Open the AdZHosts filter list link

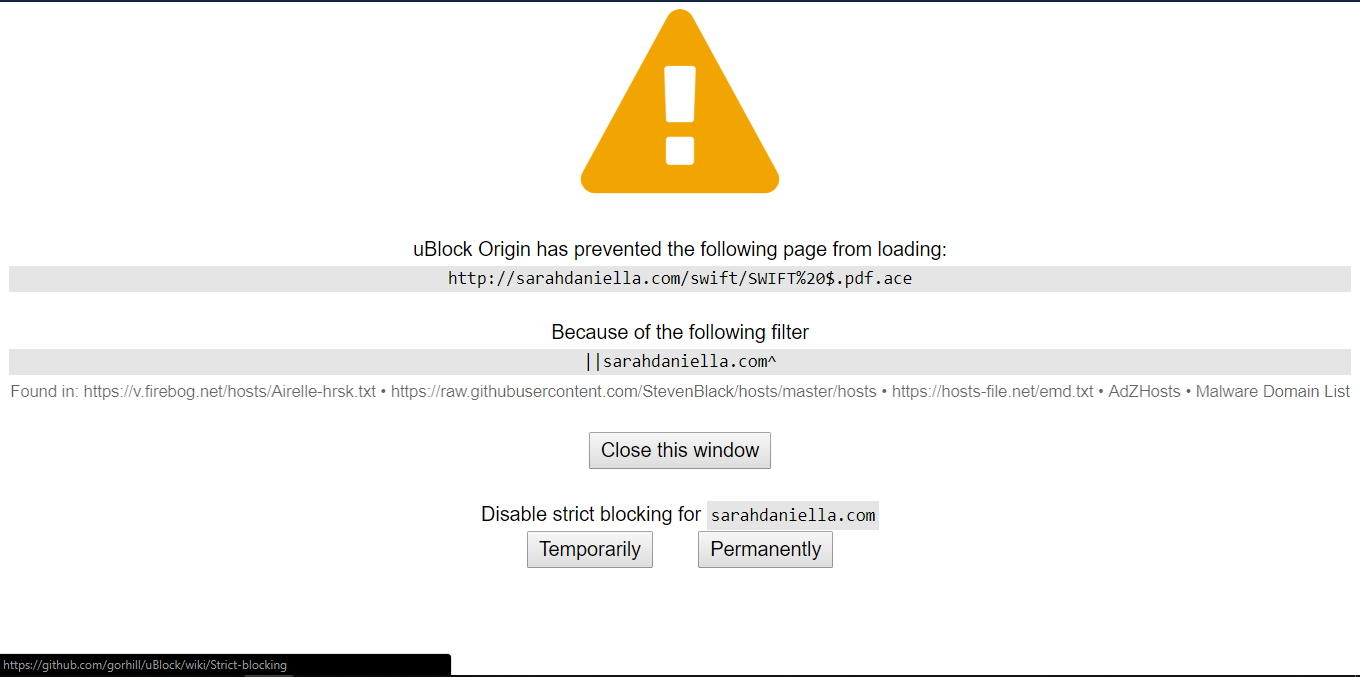click(1145, 392)
